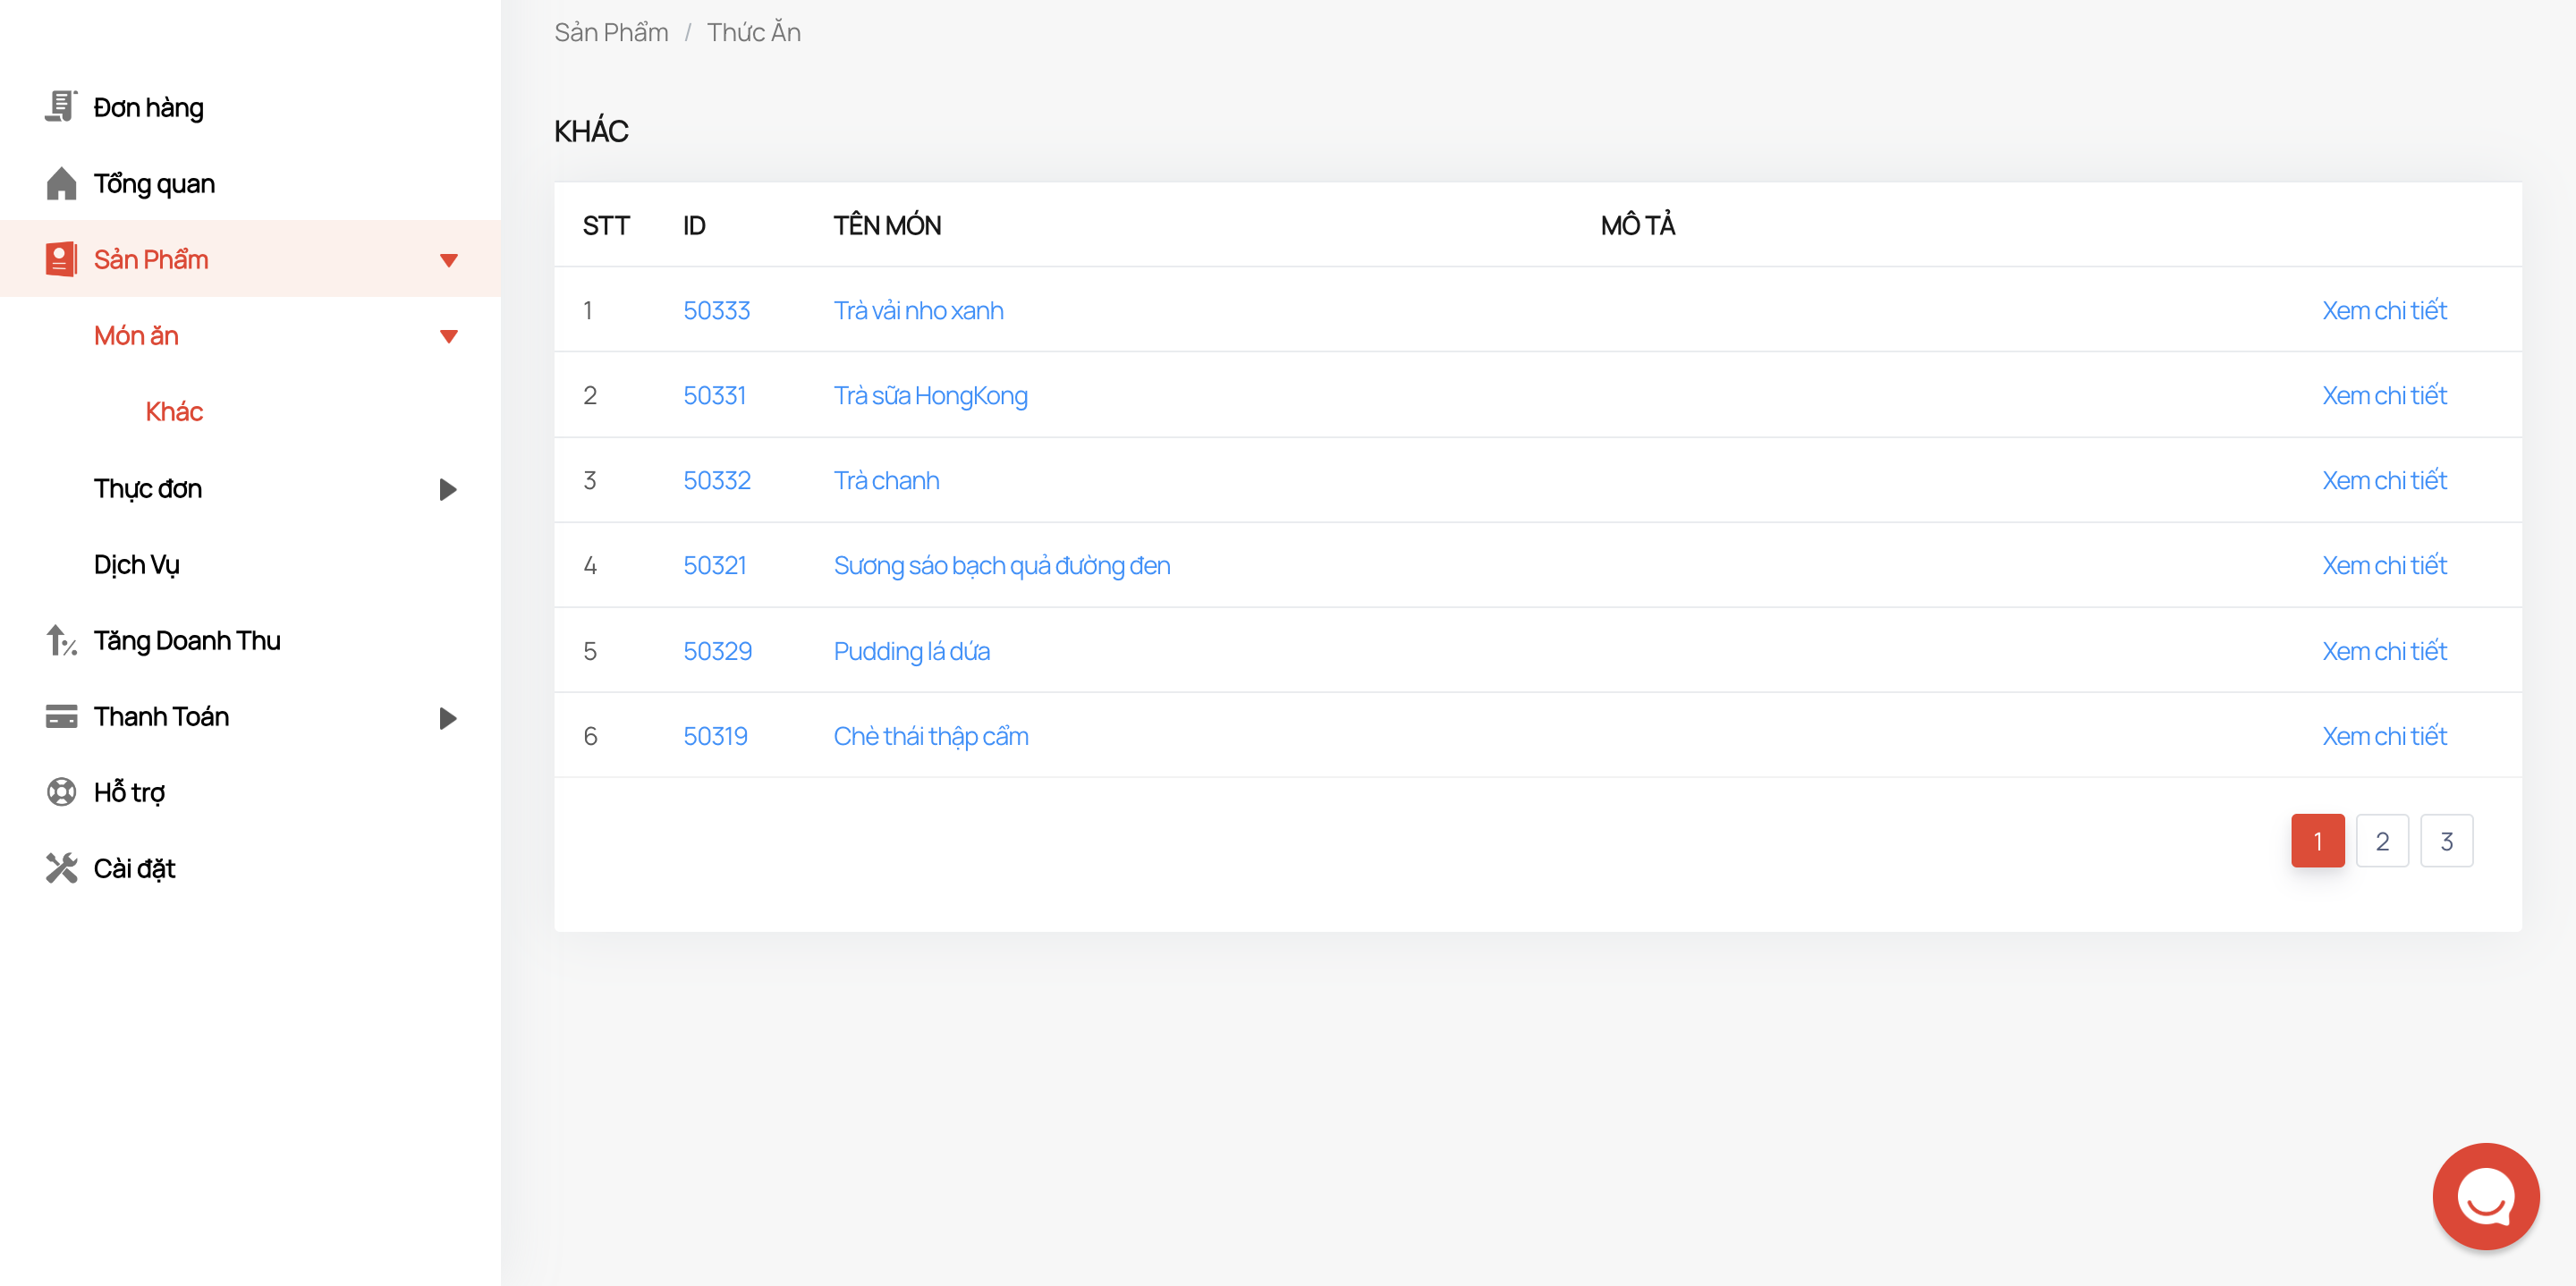The image size is (2576, 1286).
Task: Click the Sản Phẩm breadcrumb
Action: click(x=611, y=32)
